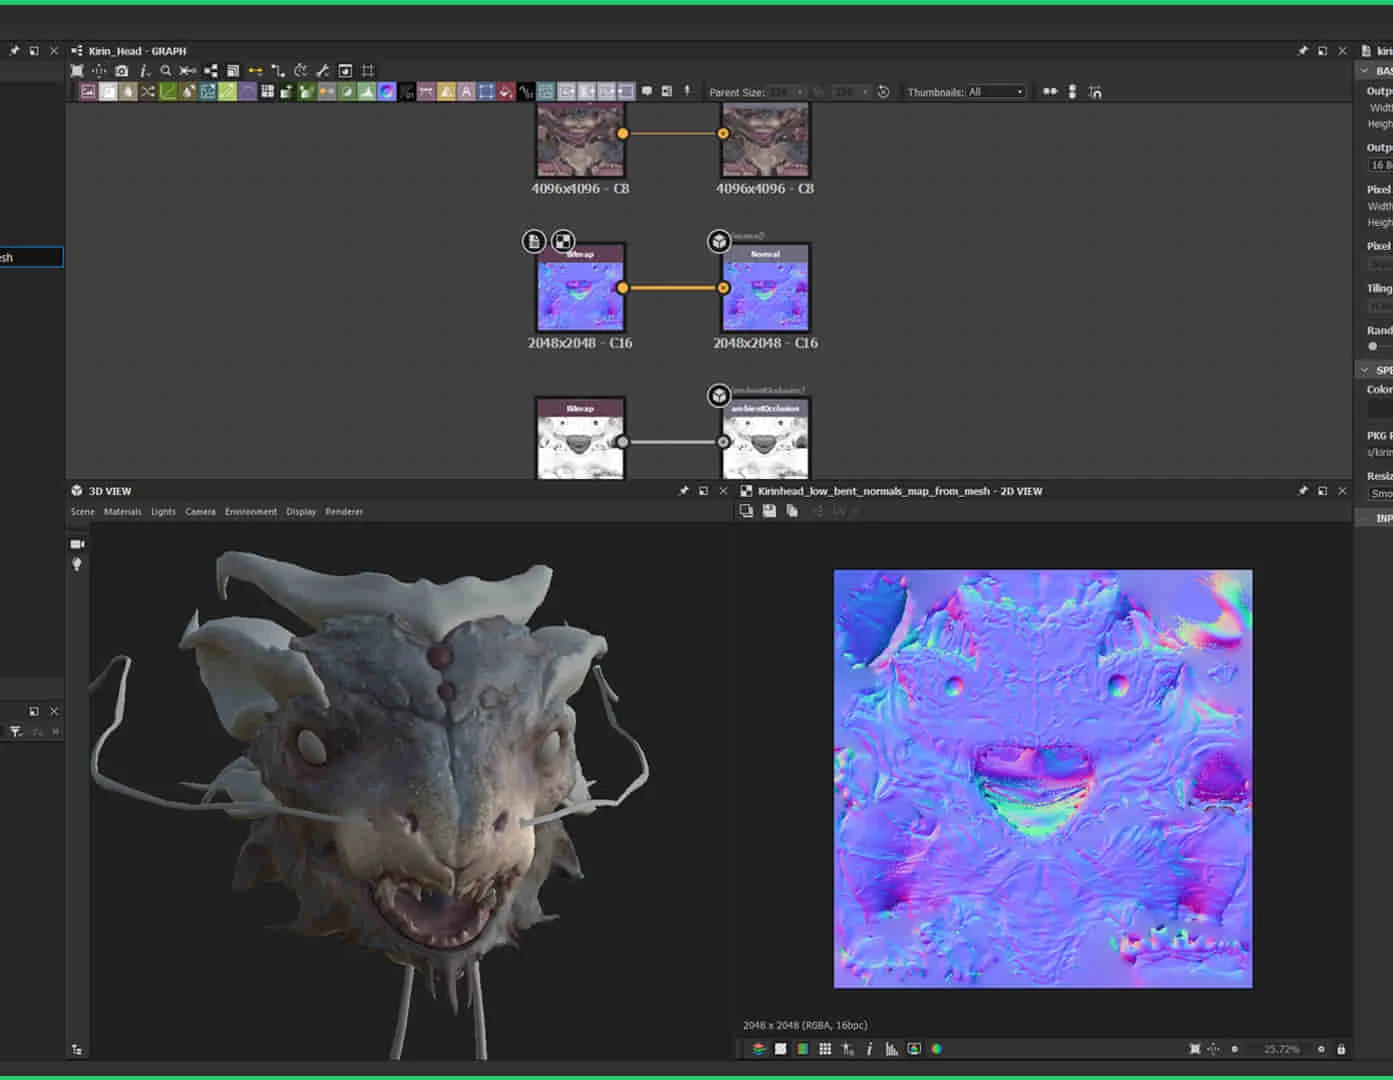This screenshot has height=1080, width=1393.
Task: Open the first Parent Size dropdown
Action: click(x=786, y=92)
